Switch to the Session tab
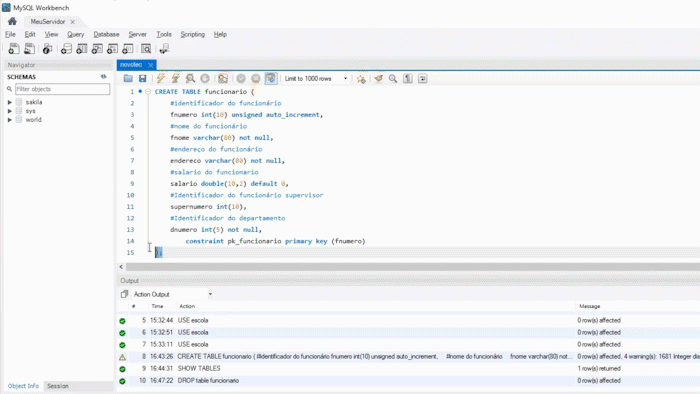The width and height of the screenshot is (700, 394). pos(58,386)
